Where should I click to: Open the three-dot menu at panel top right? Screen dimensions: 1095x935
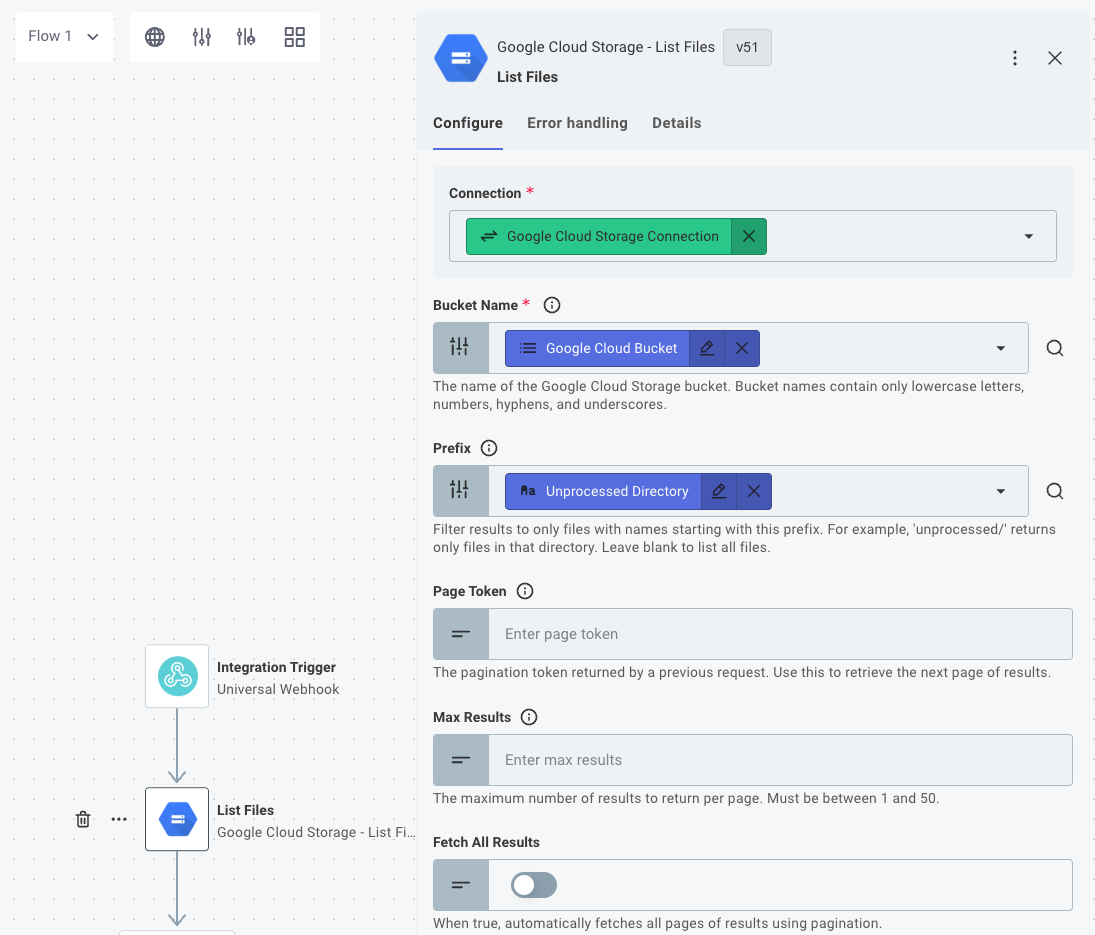pos(1015,58)
